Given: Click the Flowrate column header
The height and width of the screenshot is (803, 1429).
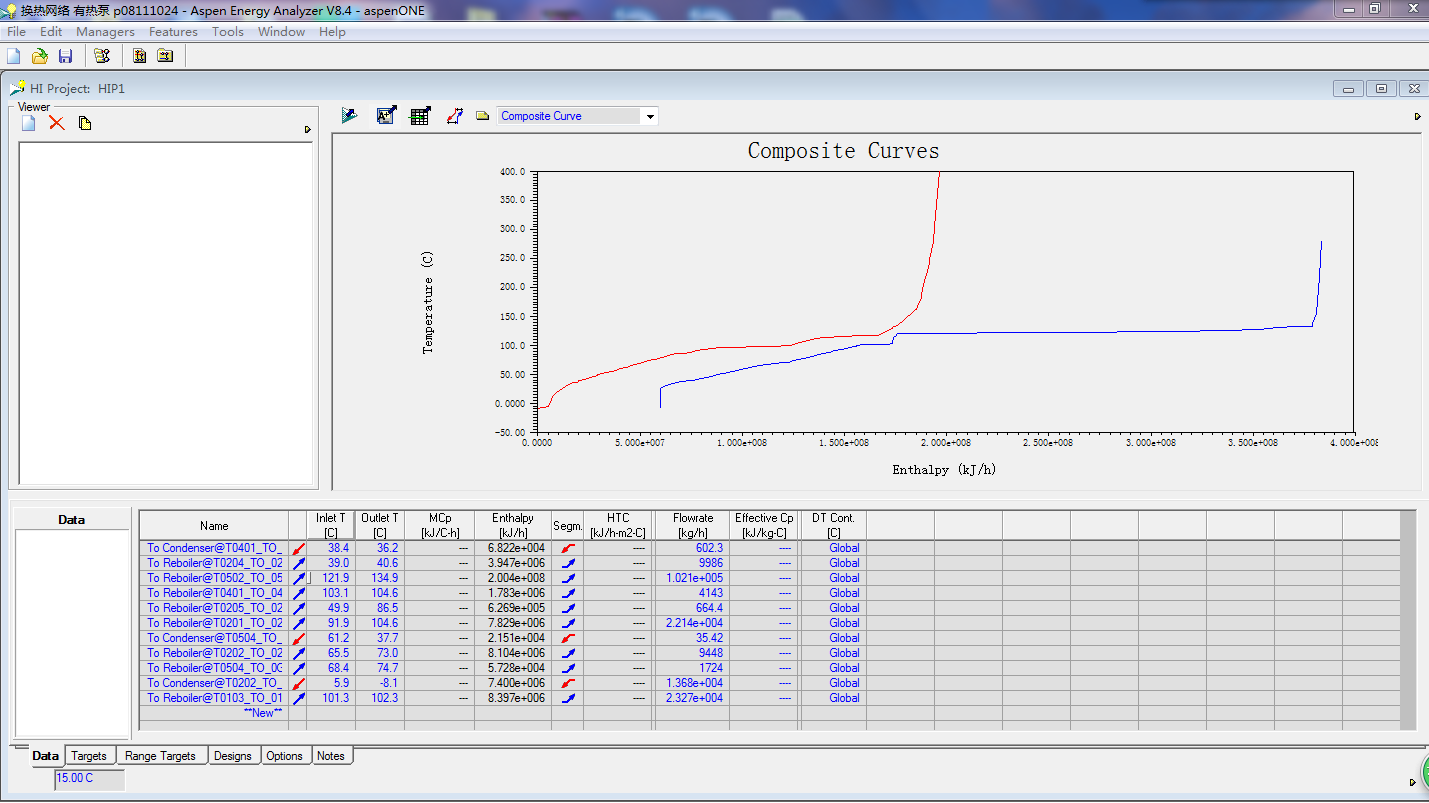Looking at the screenshot, I should 693,525.
